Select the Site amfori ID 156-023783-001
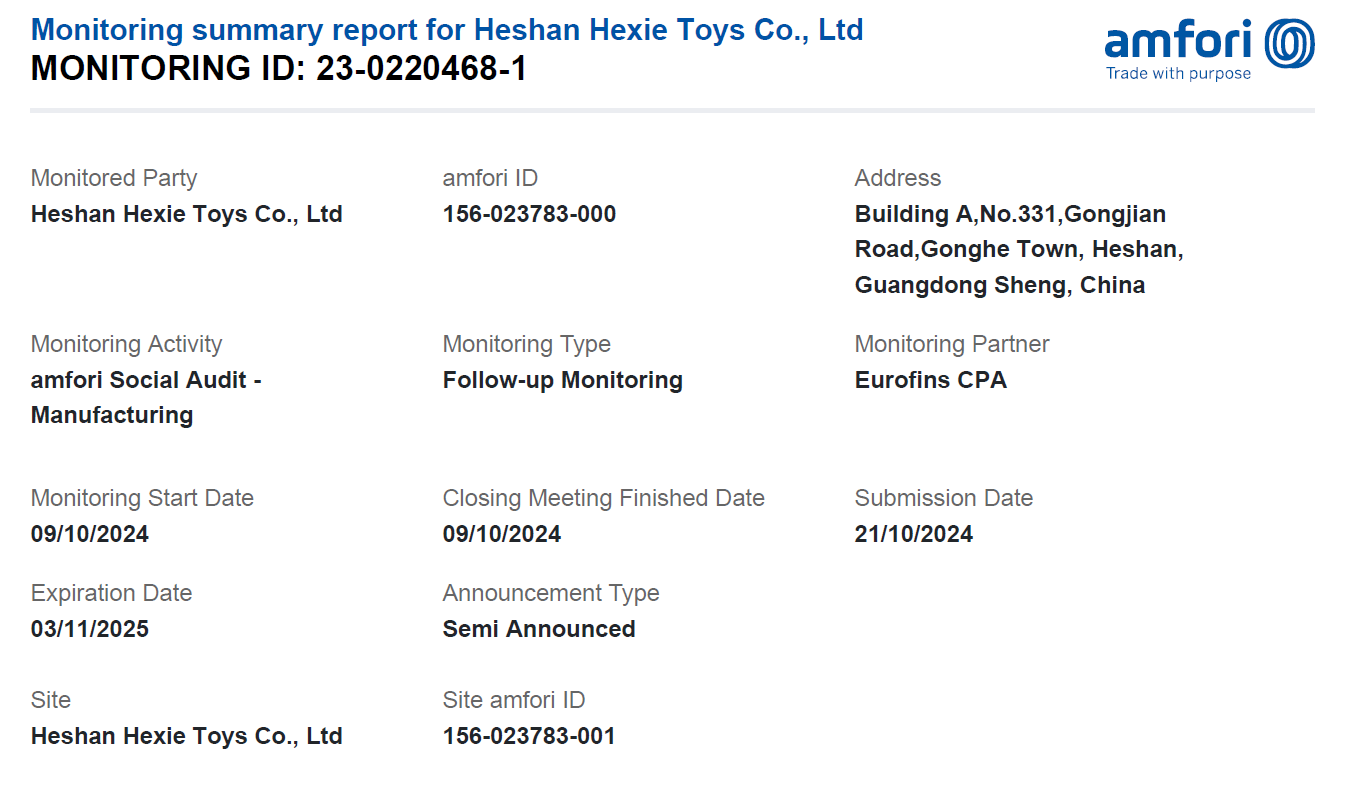Image resolution: width=1348 pixels, height=808 pixels. click(x=529, y=736)
